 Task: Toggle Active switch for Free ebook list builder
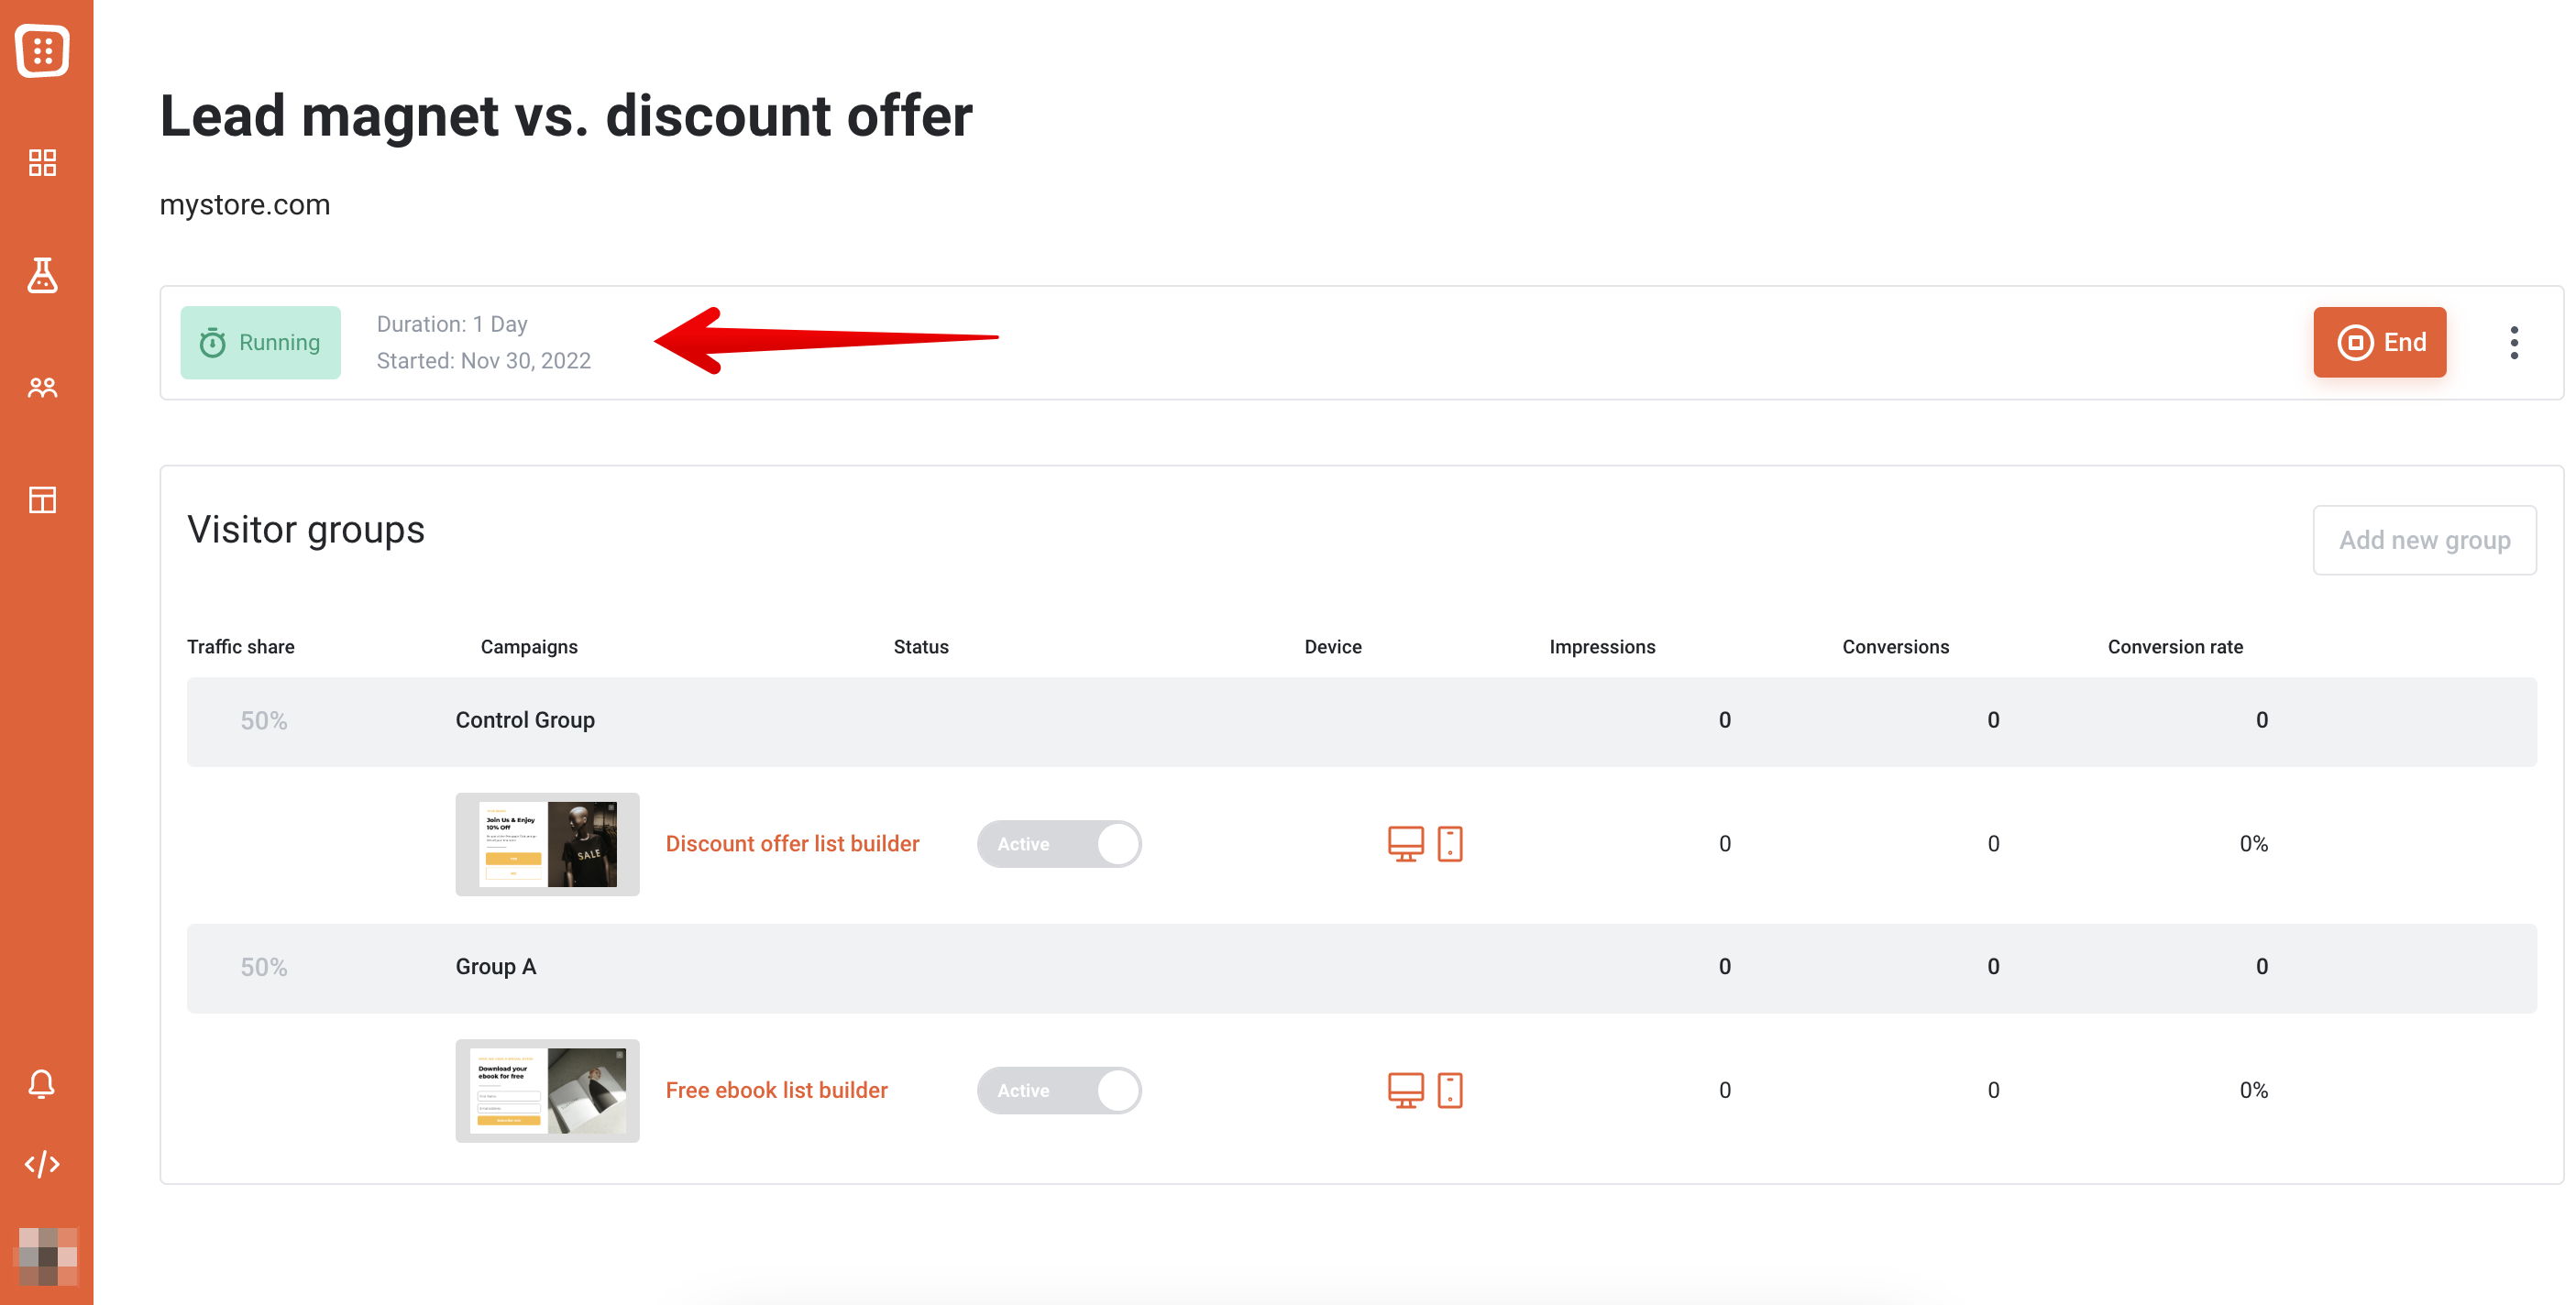click(x=1059, y=1090)
